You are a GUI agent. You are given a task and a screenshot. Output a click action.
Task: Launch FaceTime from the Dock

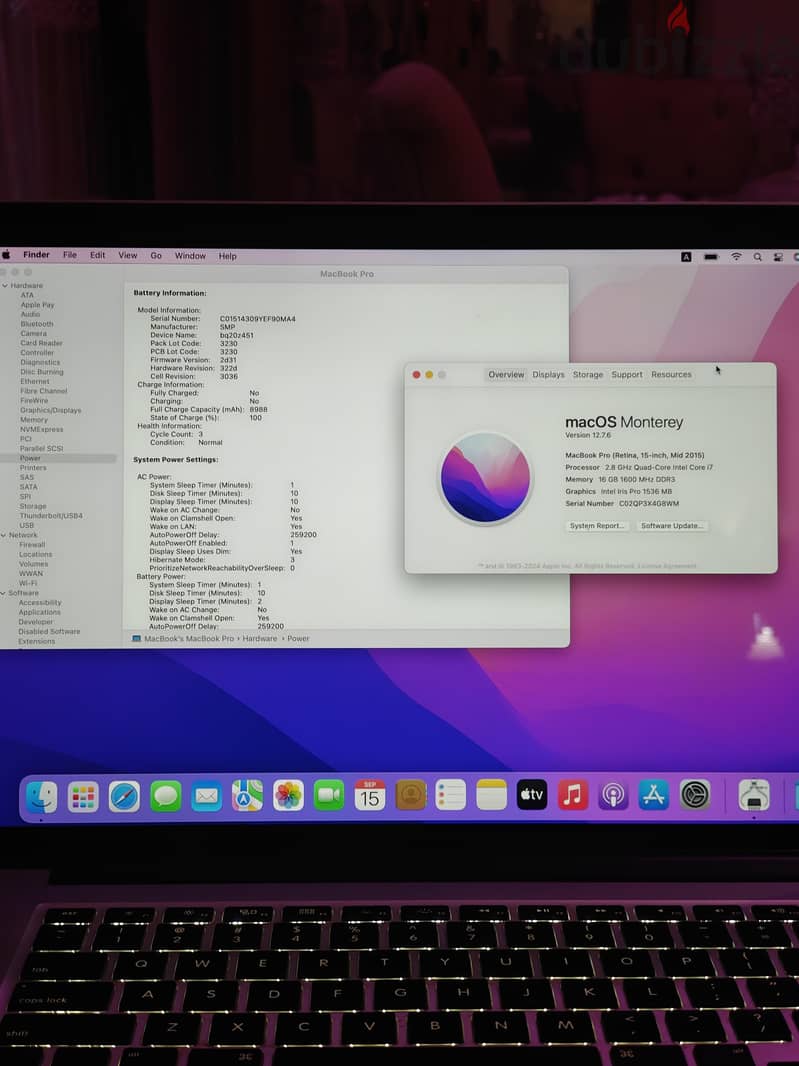tap(329, 795)
